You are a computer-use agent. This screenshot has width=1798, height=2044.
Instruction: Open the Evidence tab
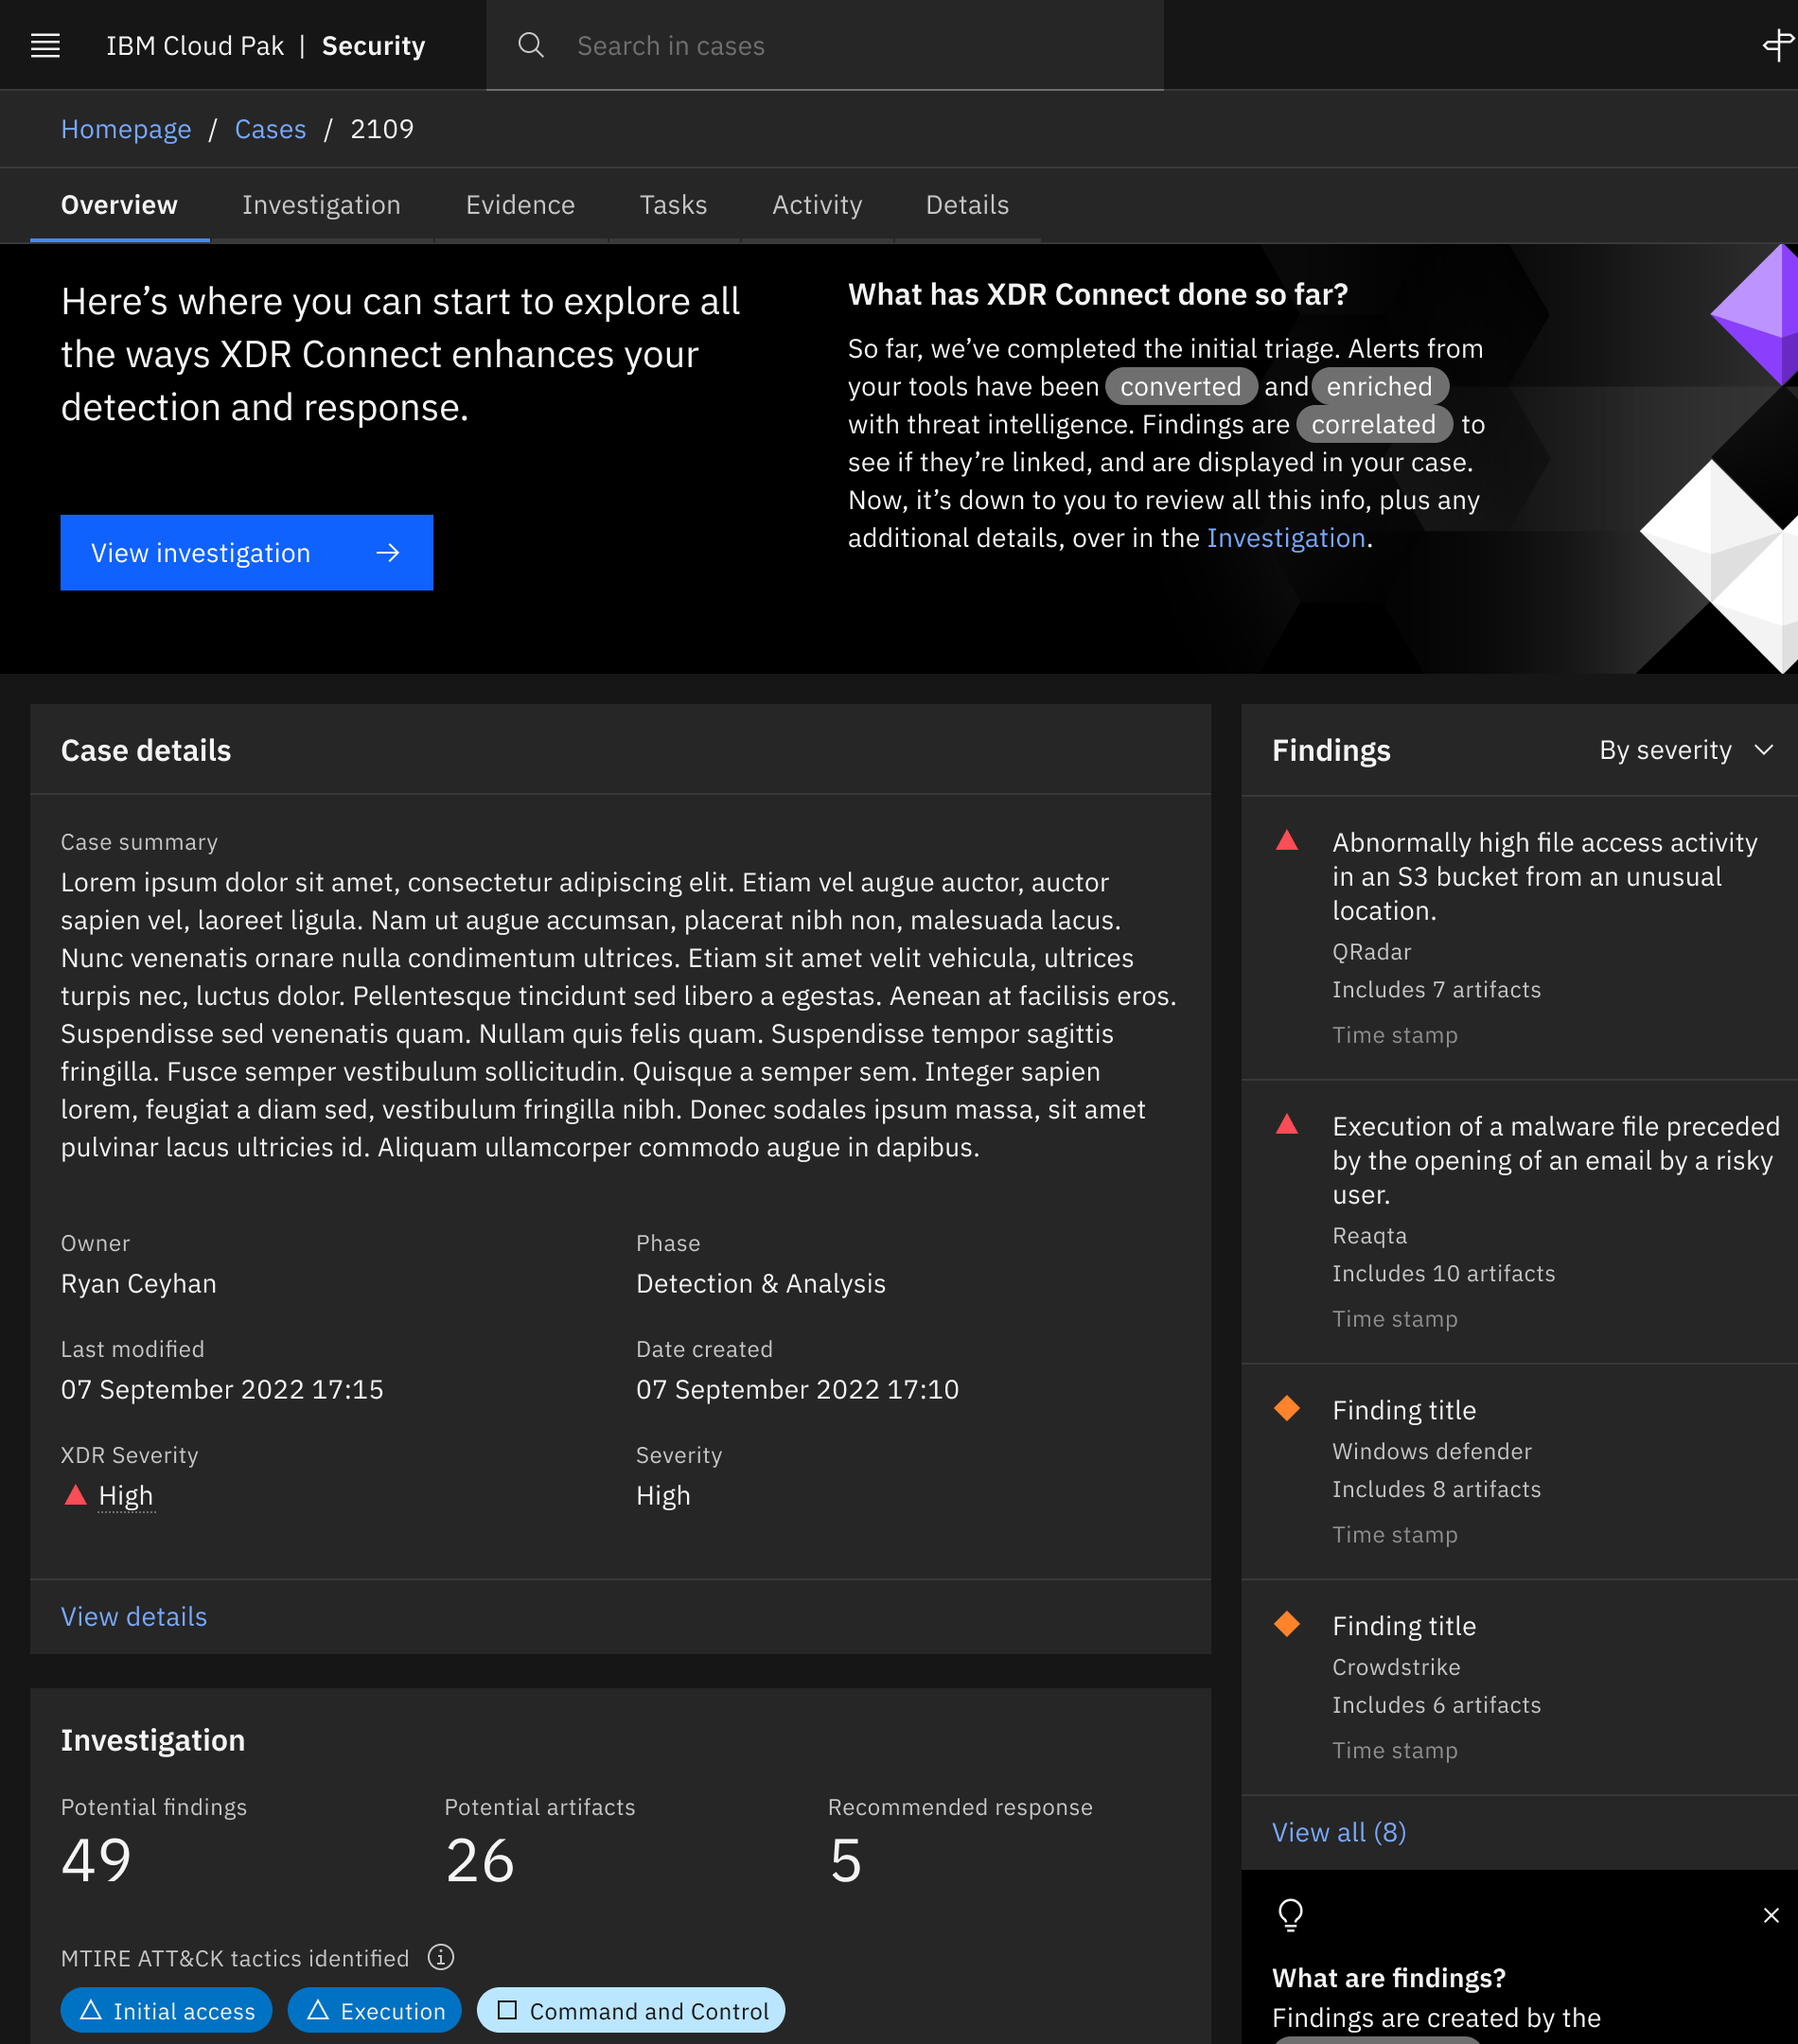click(x=520, y=205)
